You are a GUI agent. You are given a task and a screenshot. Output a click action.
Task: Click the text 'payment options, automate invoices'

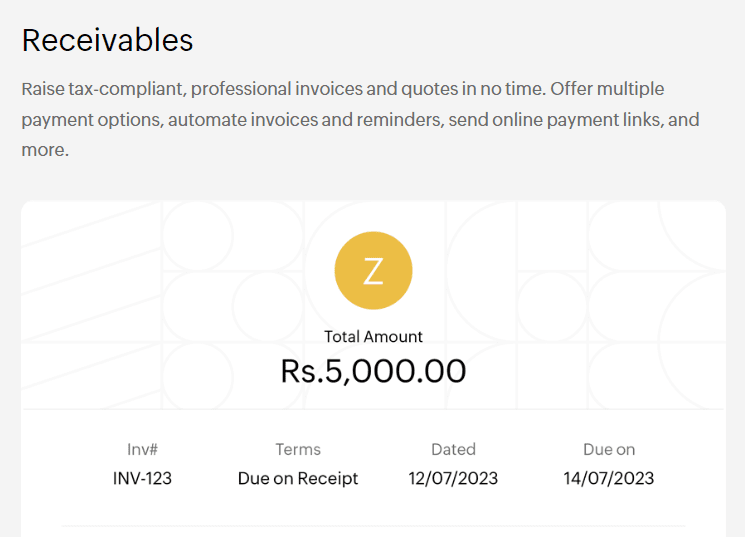click(x=170, y=120)
